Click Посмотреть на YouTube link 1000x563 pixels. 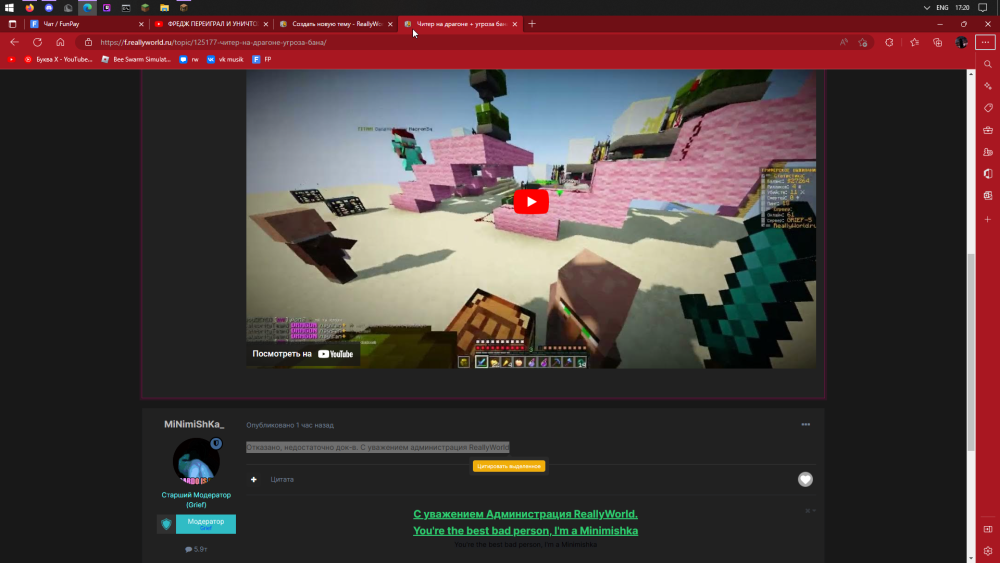pos(302,354)
